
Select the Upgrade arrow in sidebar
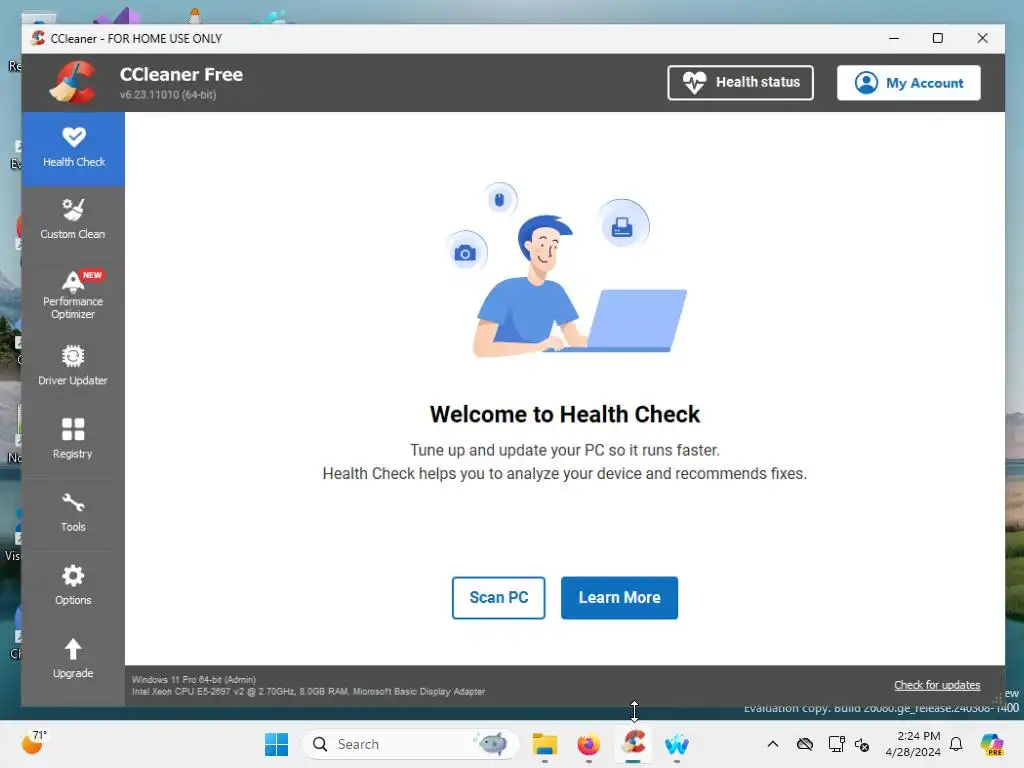click(x=73, y=659)
